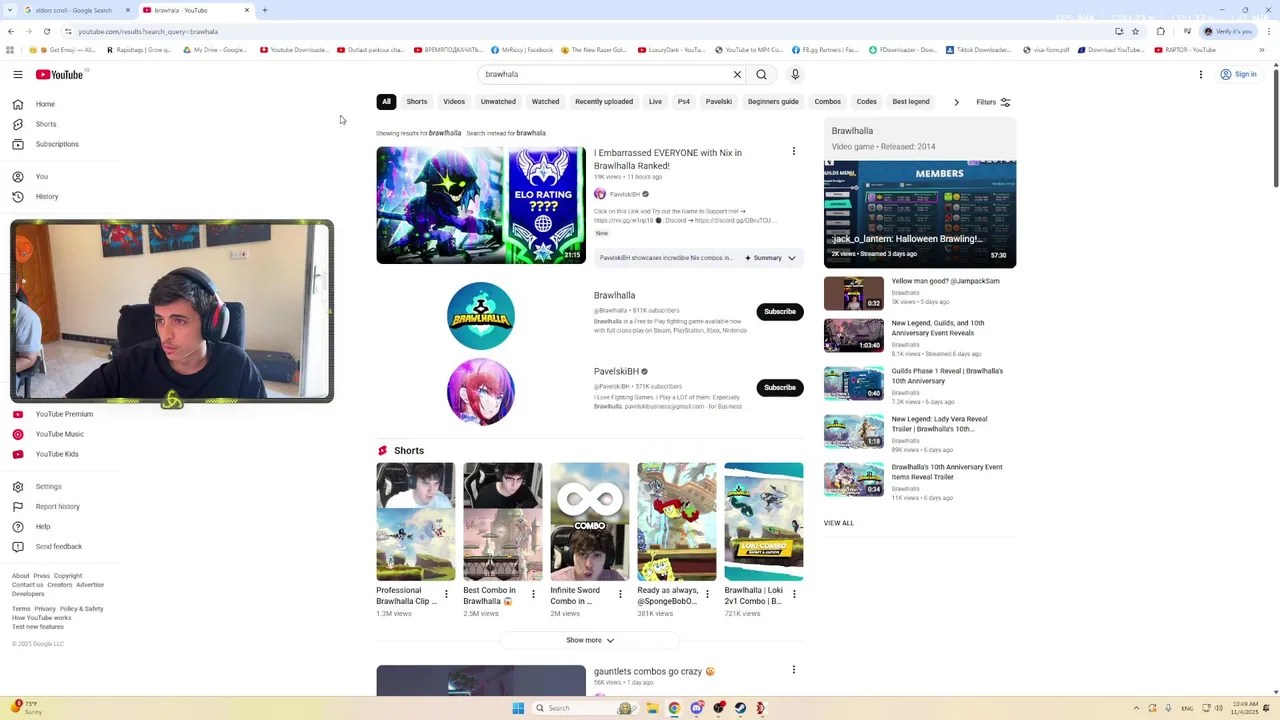
Task: Open the jack_o_lantern Halloween Brawling stream
Action: [920, 214]
